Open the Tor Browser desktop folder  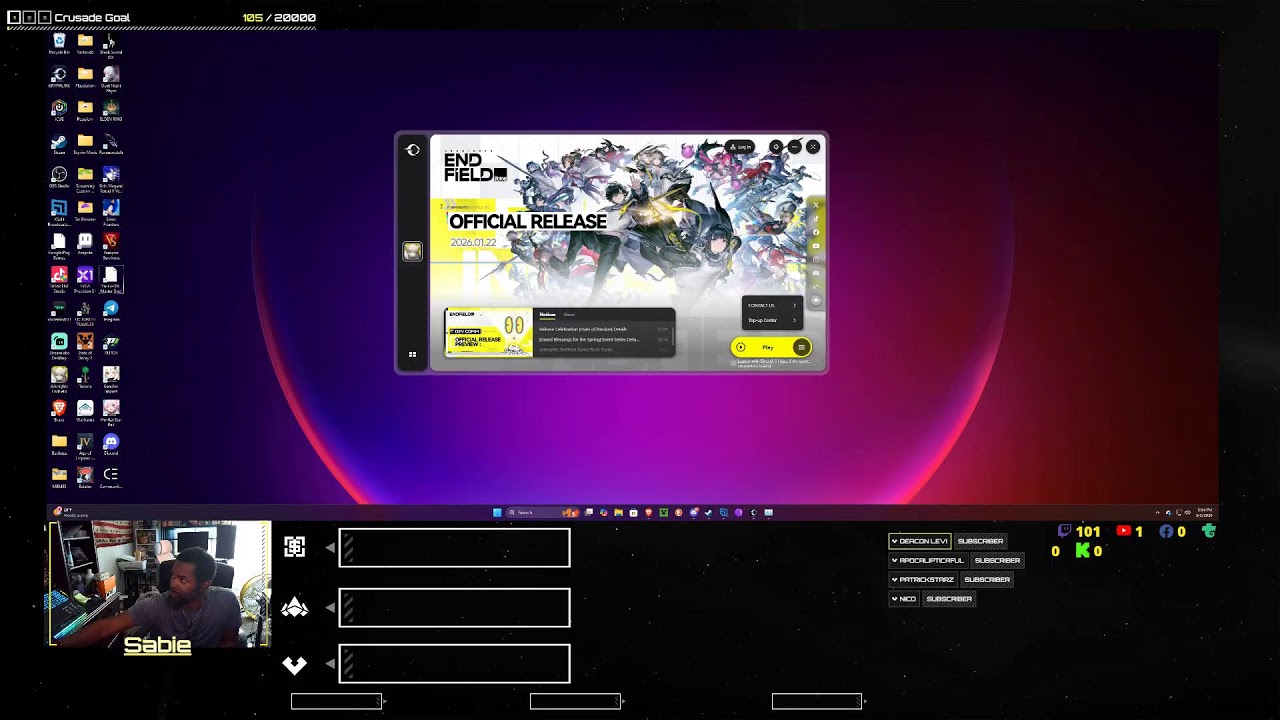pos(85,211)
